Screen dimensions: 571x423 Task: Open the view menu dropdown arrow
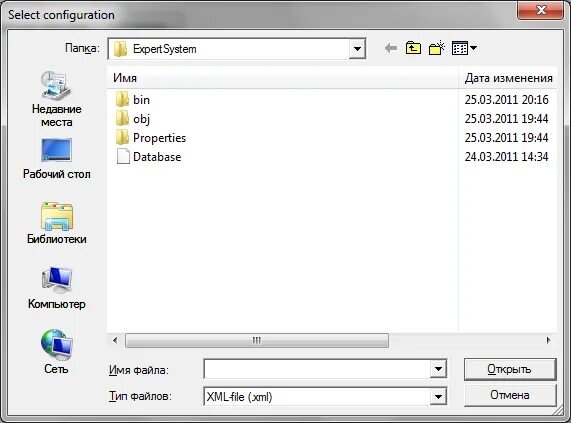tap(473, 48)
